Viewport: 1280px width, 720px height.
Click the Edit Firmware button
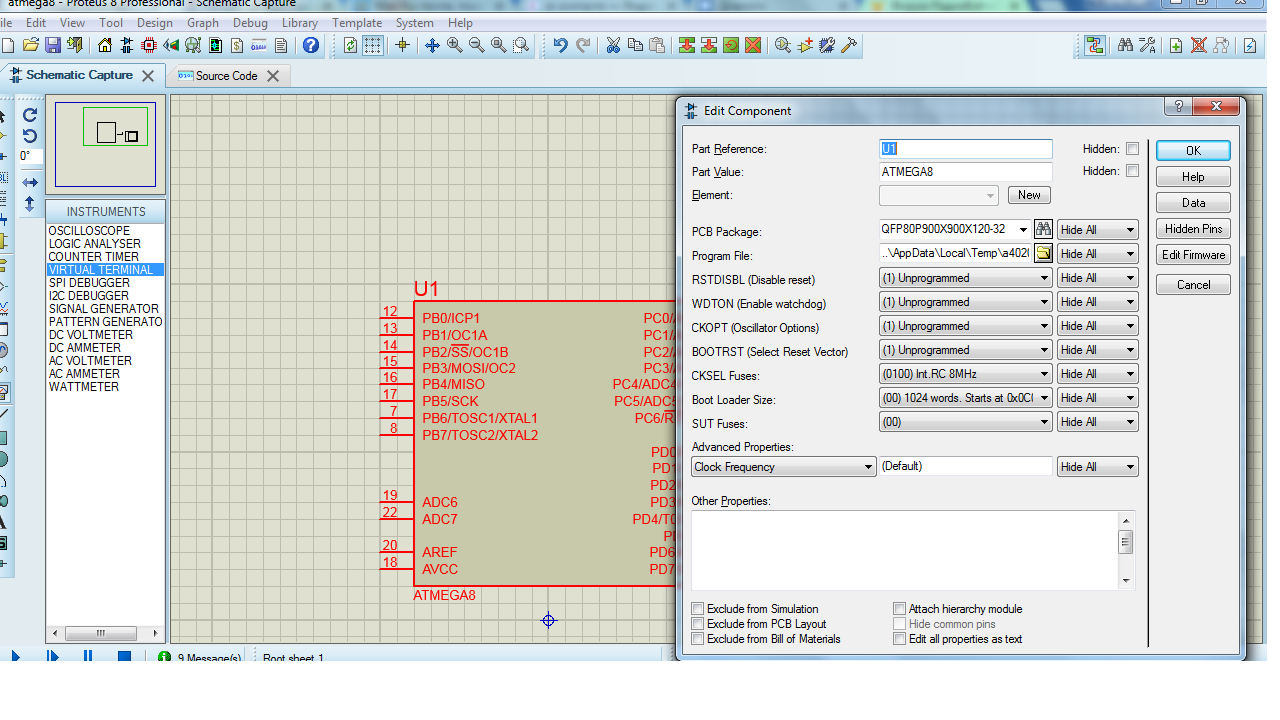tap(1193, 255)
